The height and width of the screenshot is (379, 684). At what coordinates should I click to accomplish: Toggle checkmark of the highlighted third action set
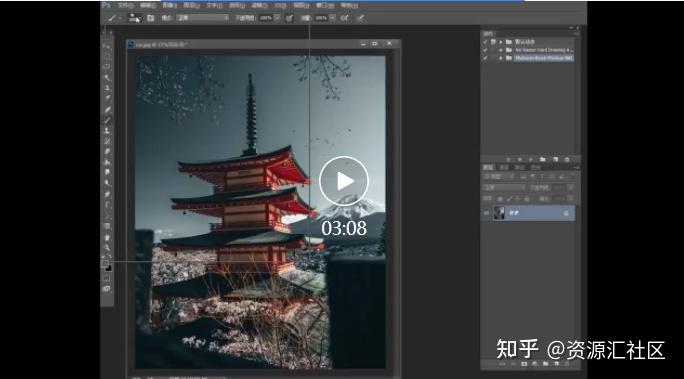(x=485, y=58)
